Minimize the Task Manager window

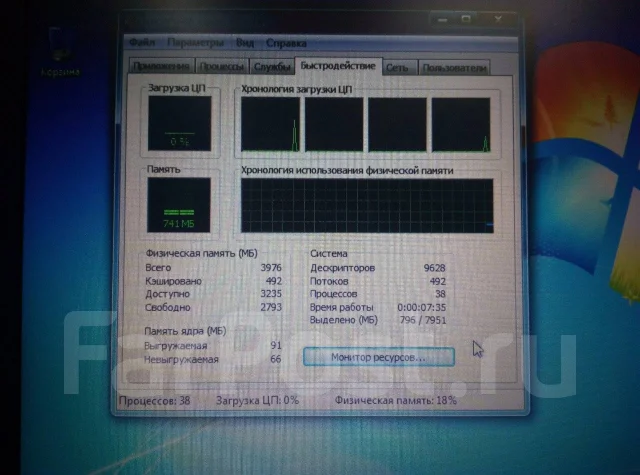[x=442, y=19]
